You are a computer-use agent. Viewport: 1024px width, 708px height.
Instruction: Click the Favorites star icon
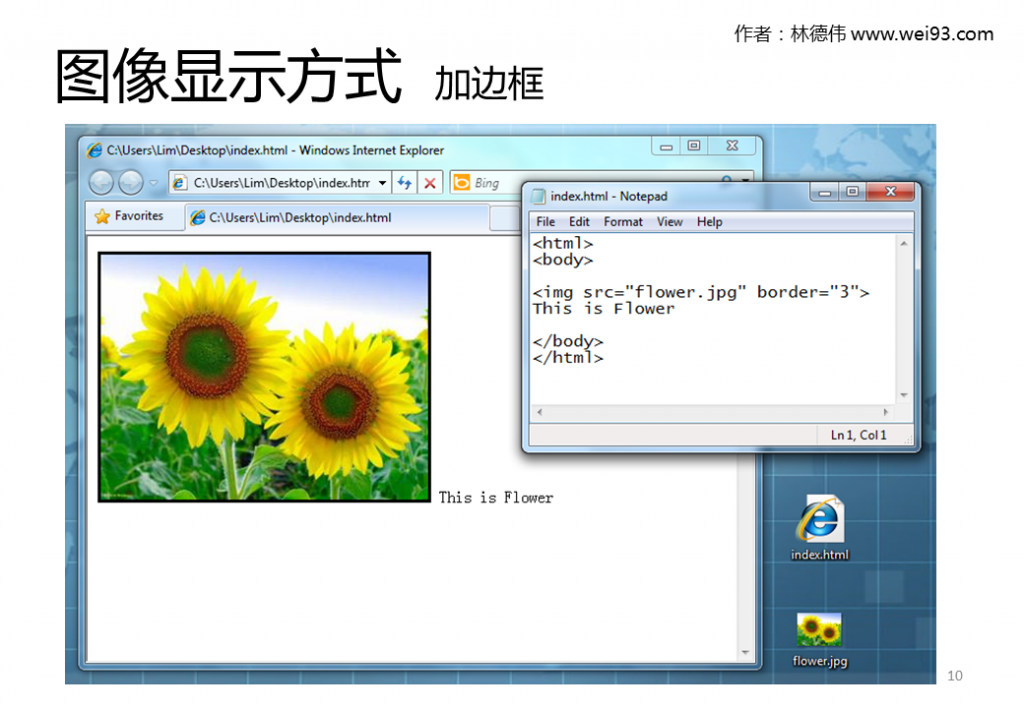[102, 216]
